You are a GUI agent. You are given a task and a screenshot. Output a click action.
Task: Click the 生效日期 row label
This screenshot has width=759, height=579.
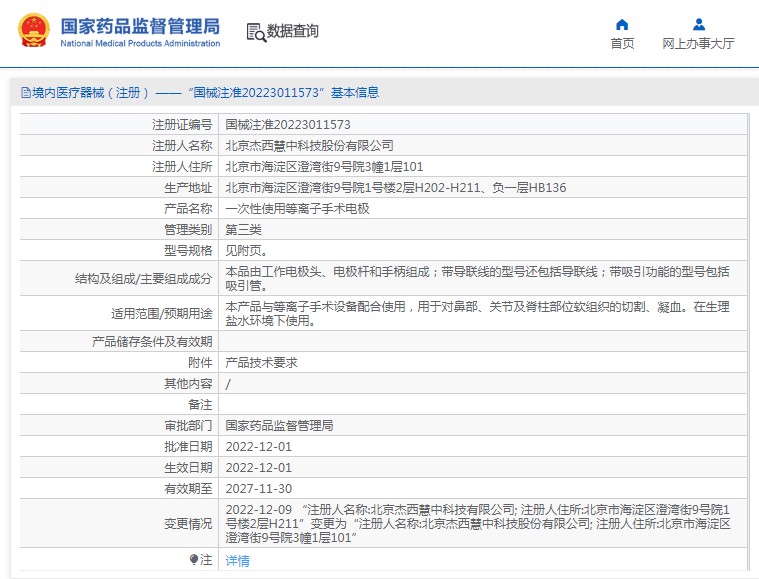click(188, 468)
